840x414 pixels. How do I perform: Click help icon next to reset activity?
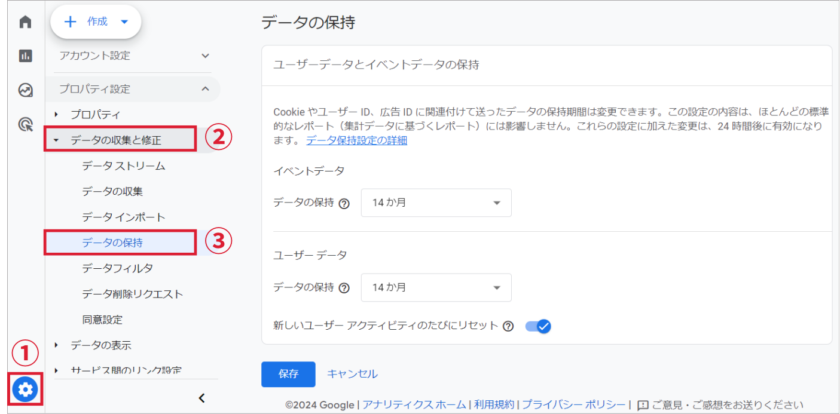click(x=508, y=326)
